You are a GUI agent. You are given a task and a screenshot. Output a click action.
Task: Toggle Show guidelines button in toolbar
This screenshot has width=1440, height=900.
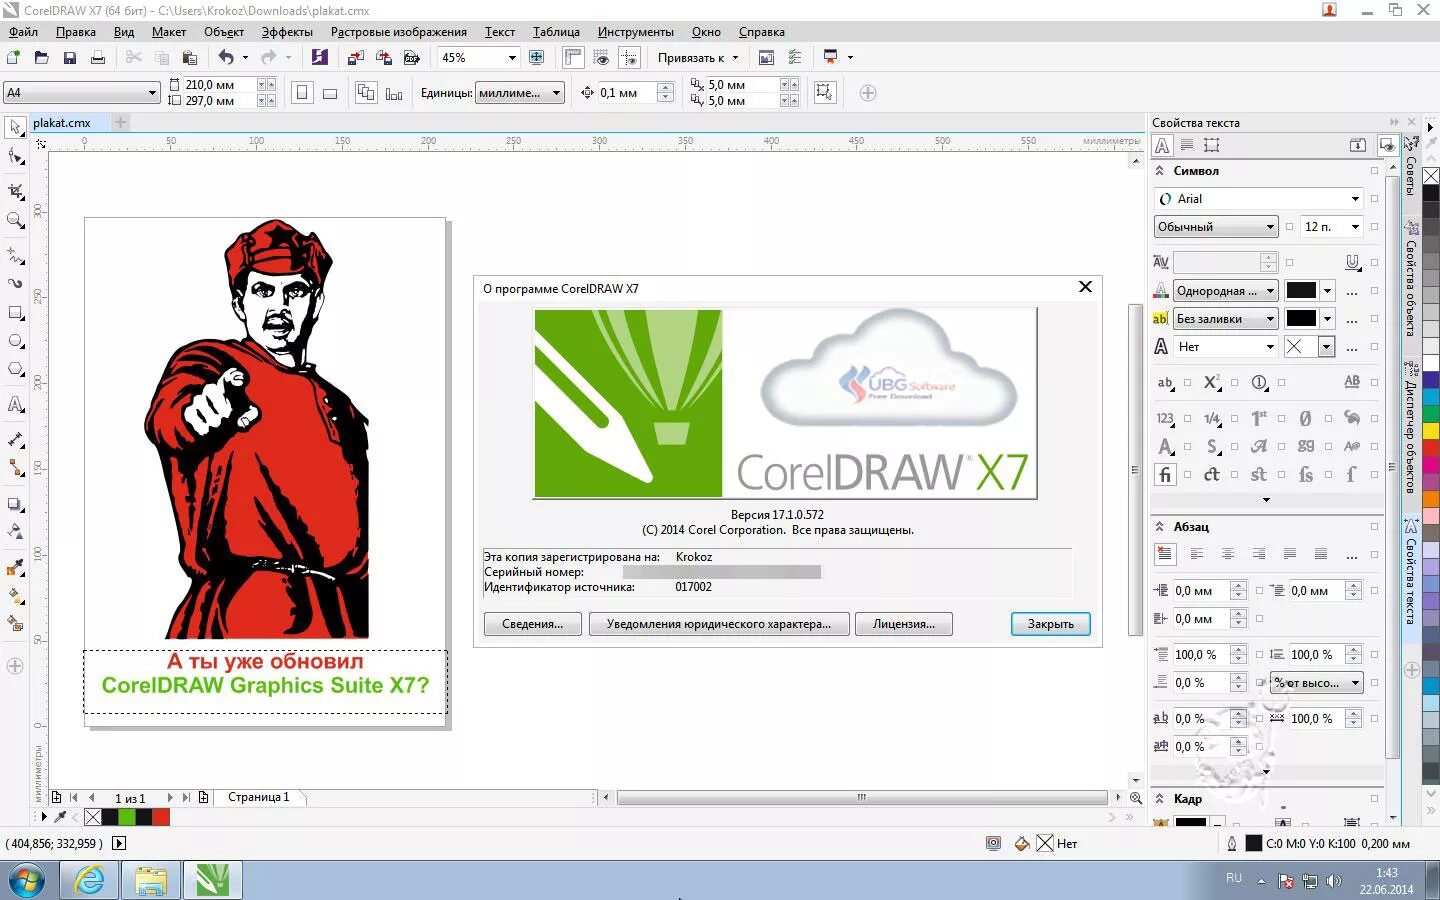pos(629,58)
